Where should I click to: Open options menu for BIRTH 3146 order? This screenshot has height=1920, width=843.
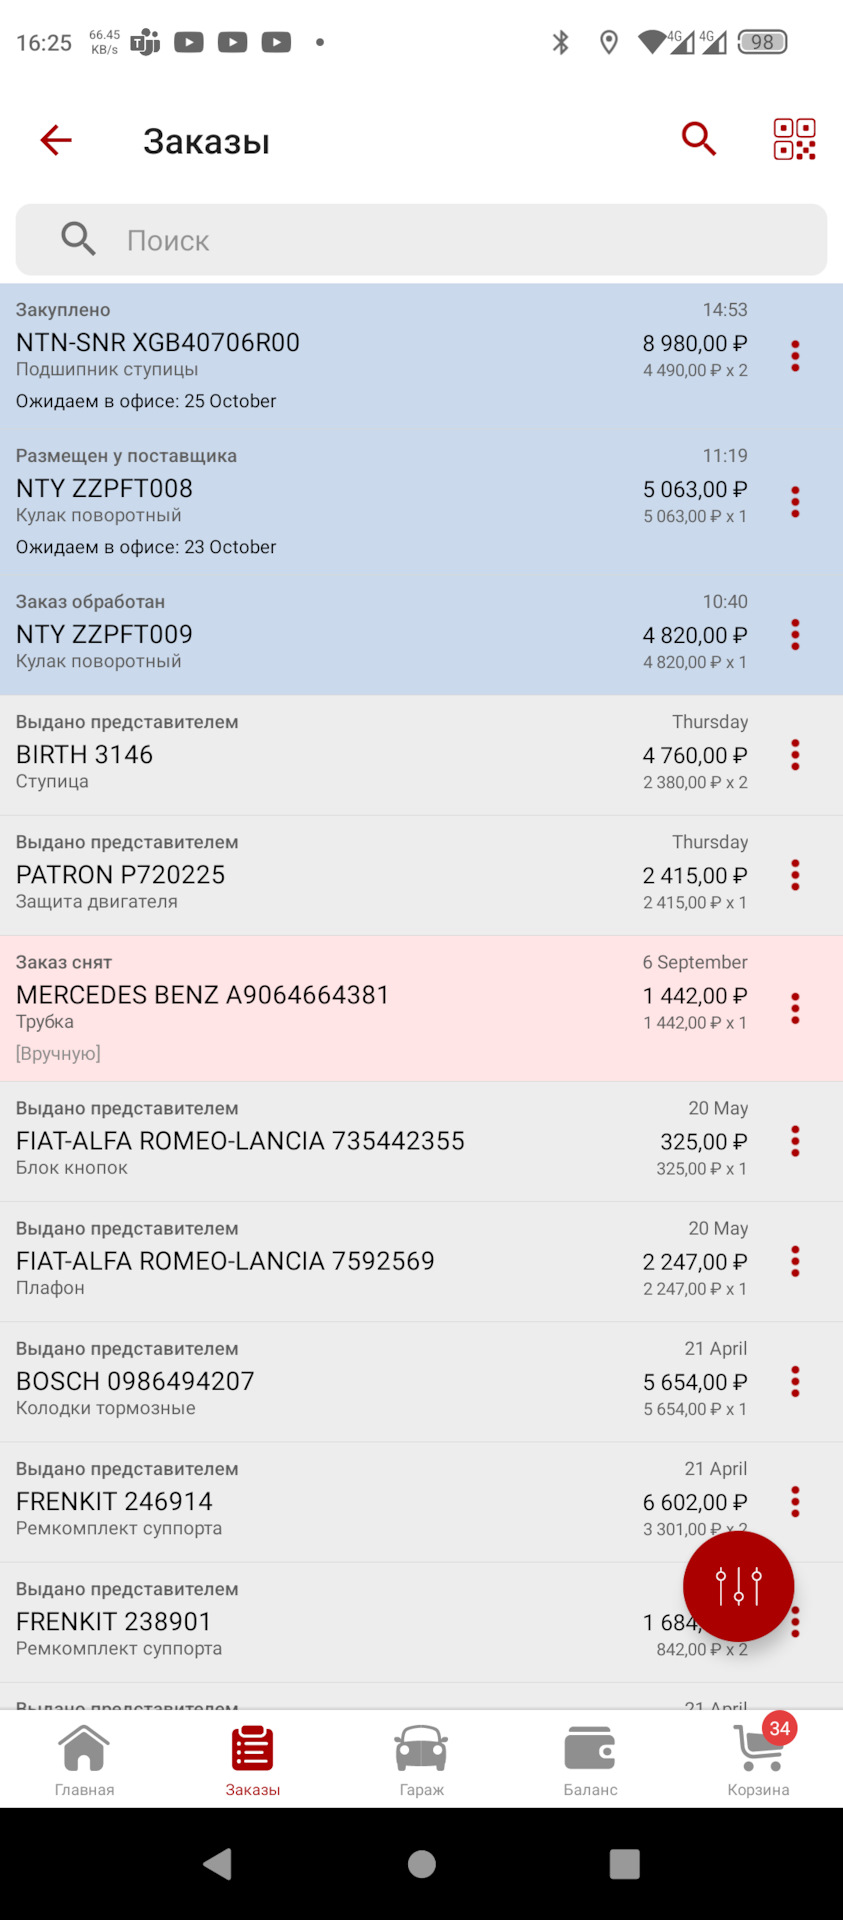795,755
